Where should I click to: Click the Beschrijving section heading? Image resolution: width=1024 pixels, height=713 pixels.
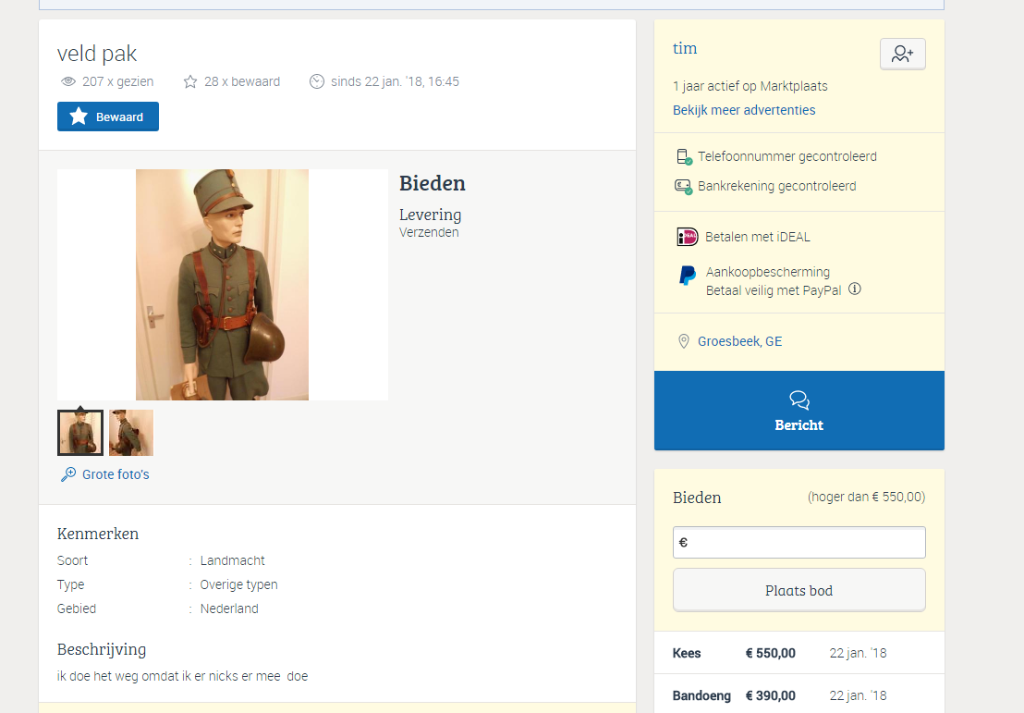(102, 650)
